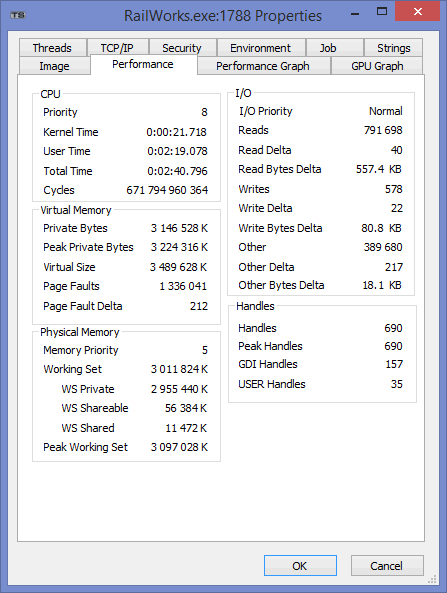This screenshot has height=593, width=447.
Task: Select the Kernel Time value 0:00:21.718
Action: point(177,132)
